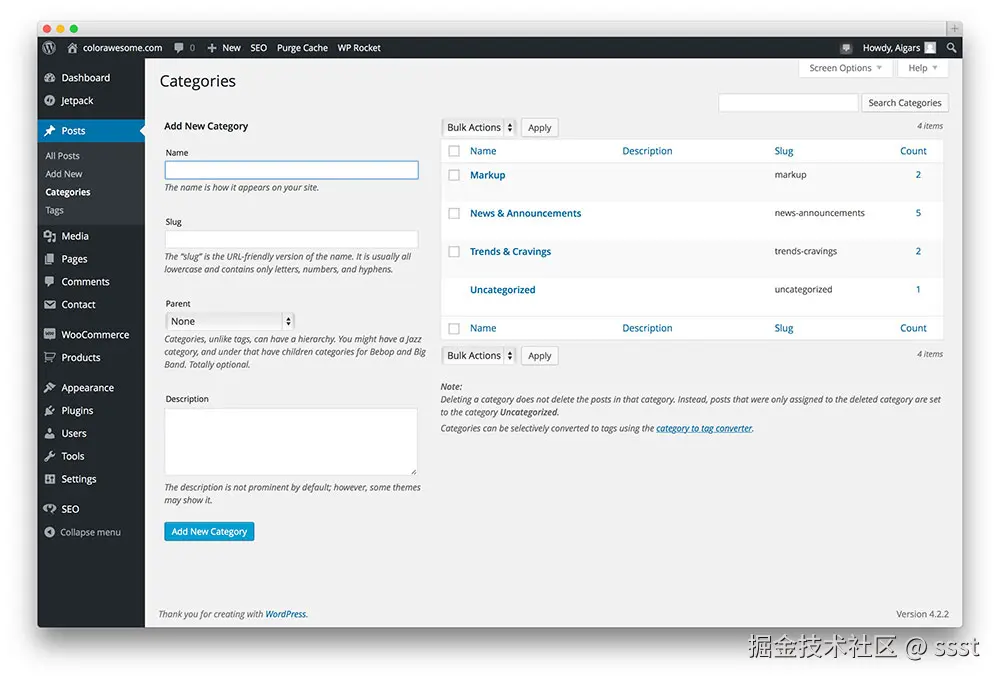Viewport: 1000px width, 681px height.
Task: Sort by Description in the table header
Action: click(647, 151)
